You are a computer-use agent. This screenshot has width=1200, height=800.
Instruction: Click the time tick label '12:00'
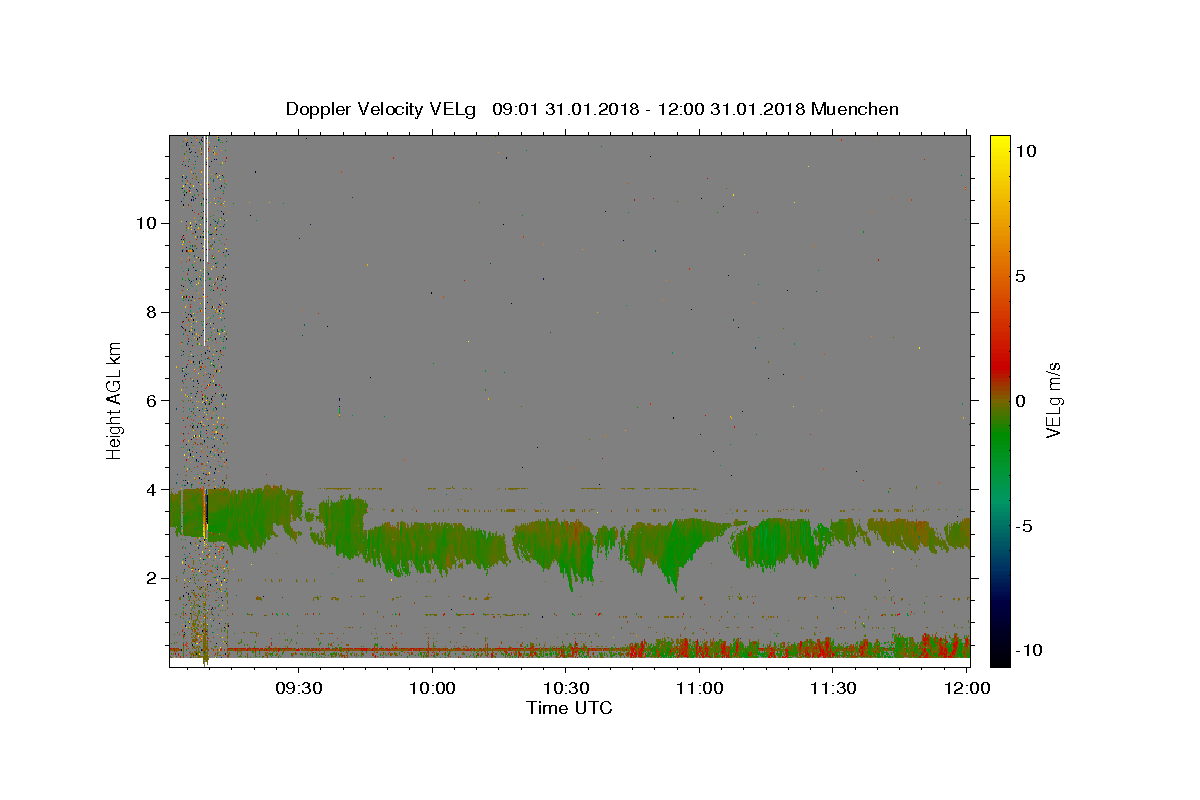[x=967, y=688]
